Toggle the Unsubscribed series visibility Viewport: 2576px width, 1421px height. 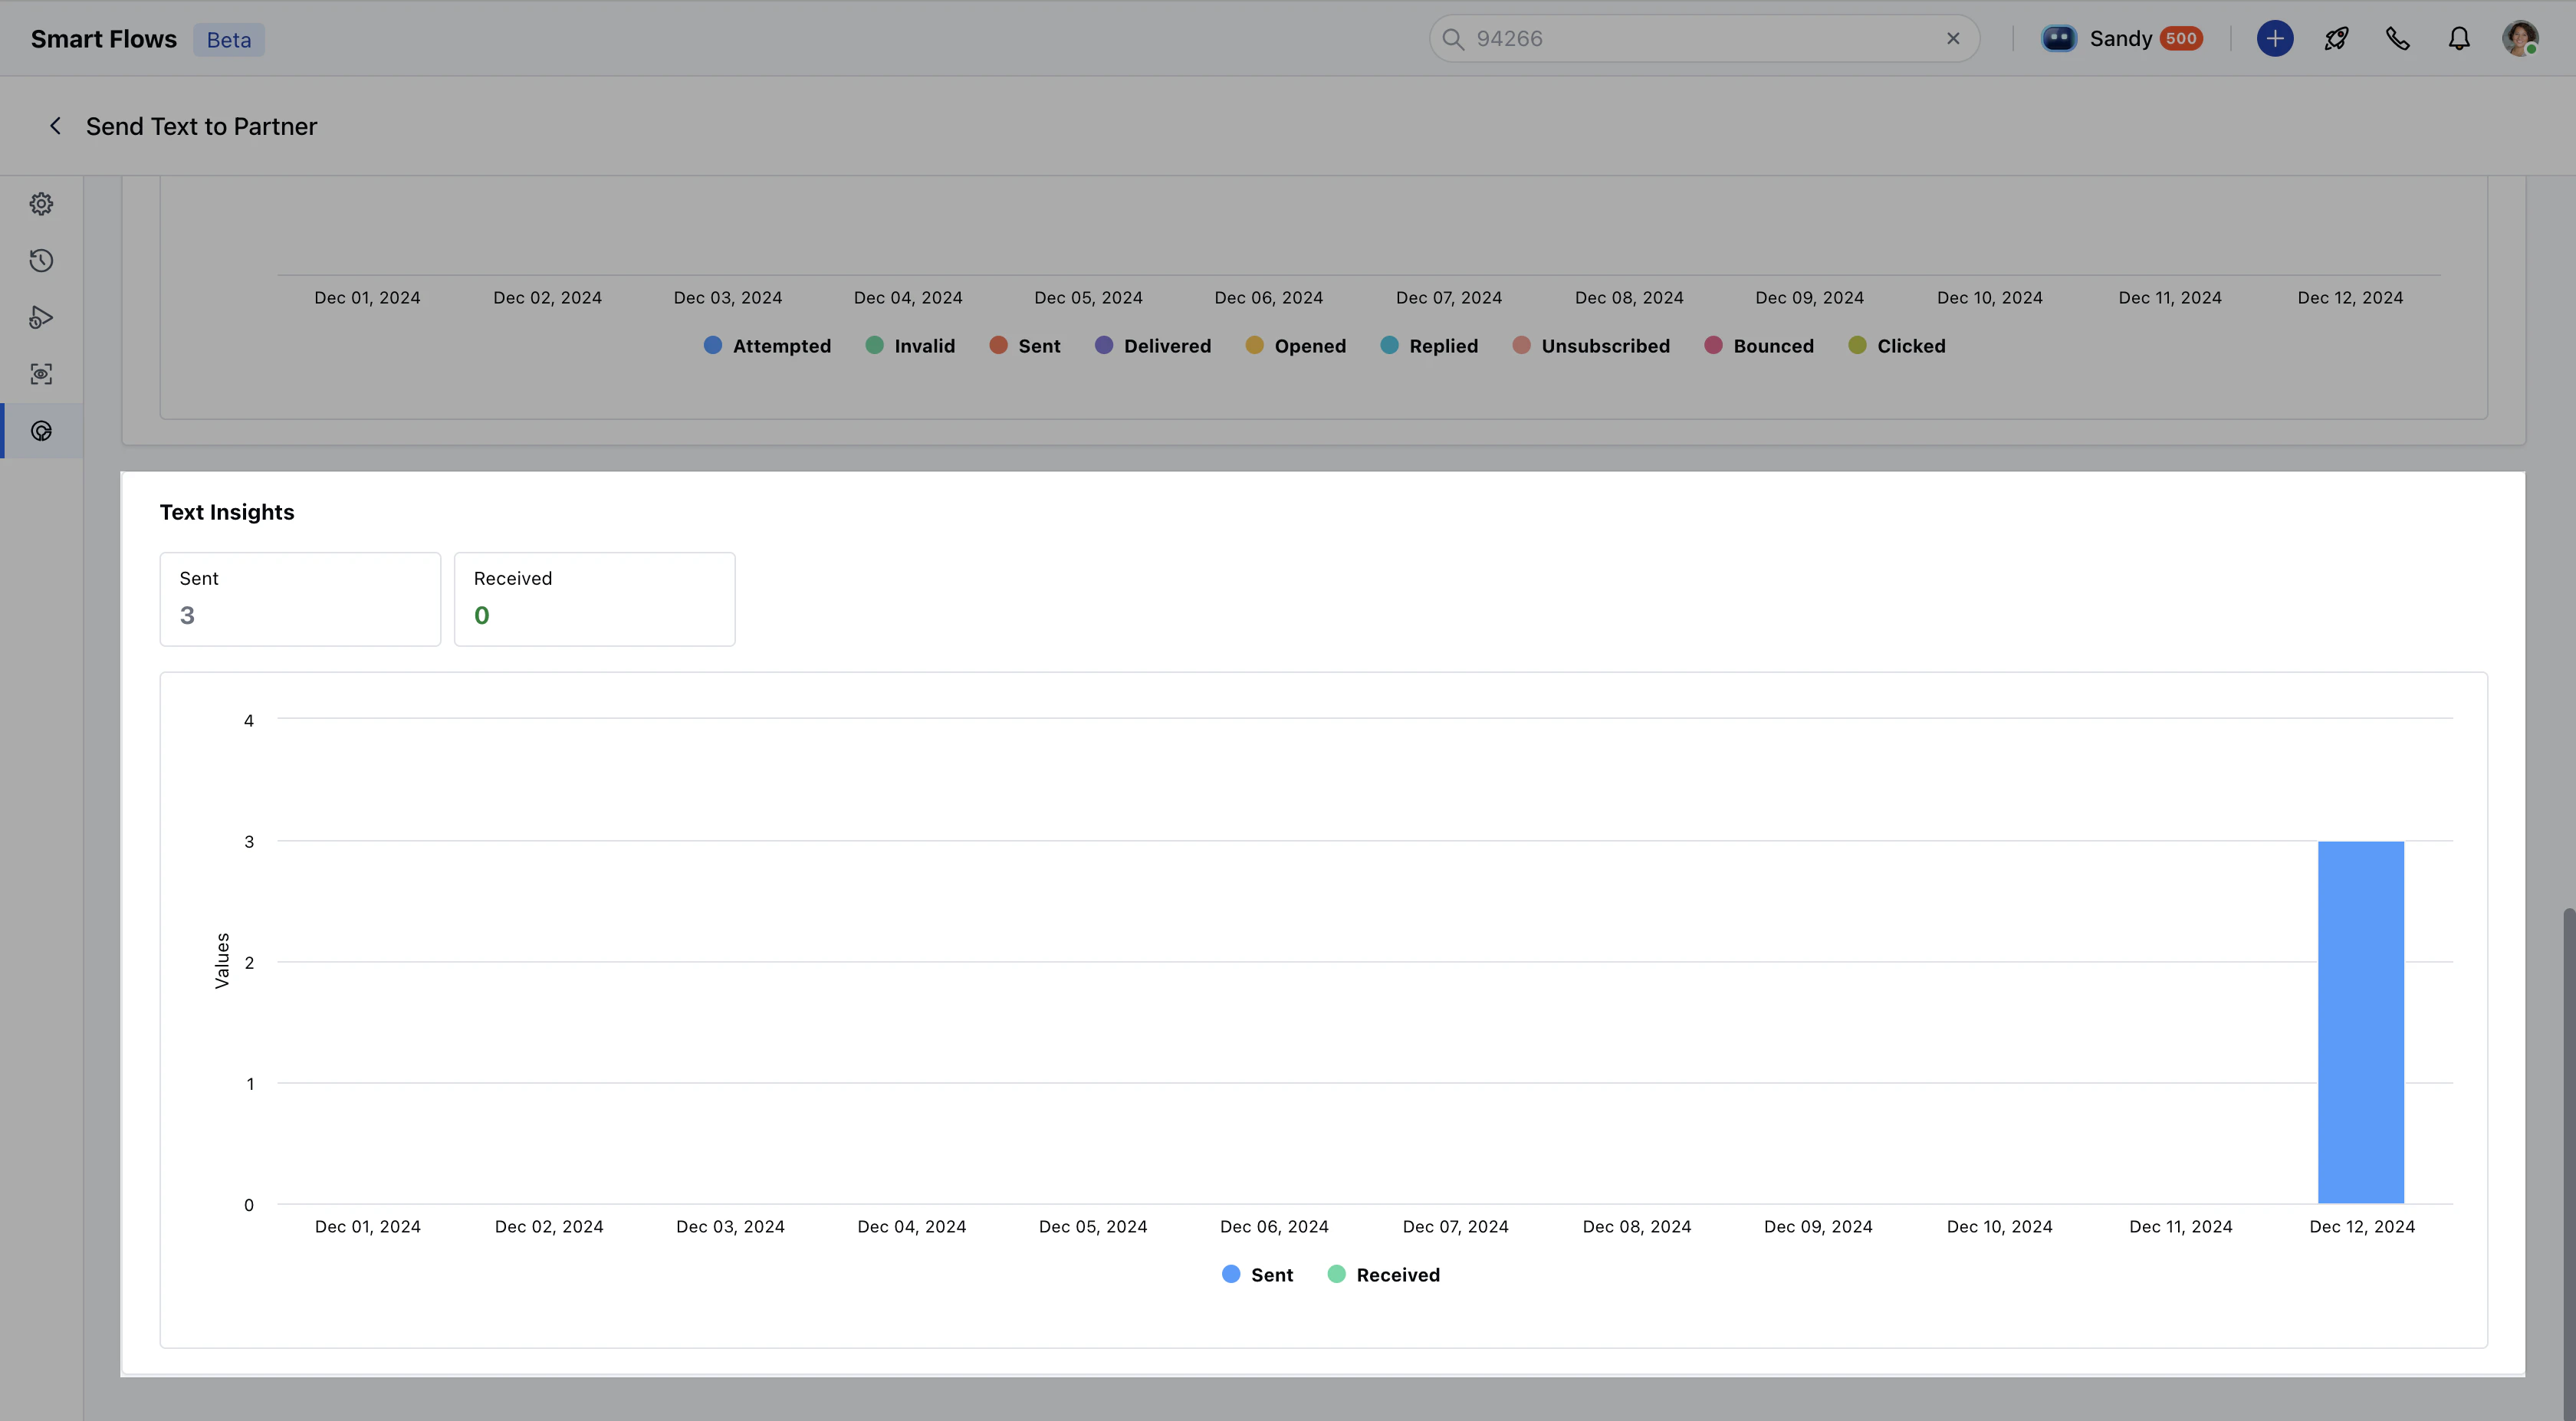click(x=1592, y=345)
